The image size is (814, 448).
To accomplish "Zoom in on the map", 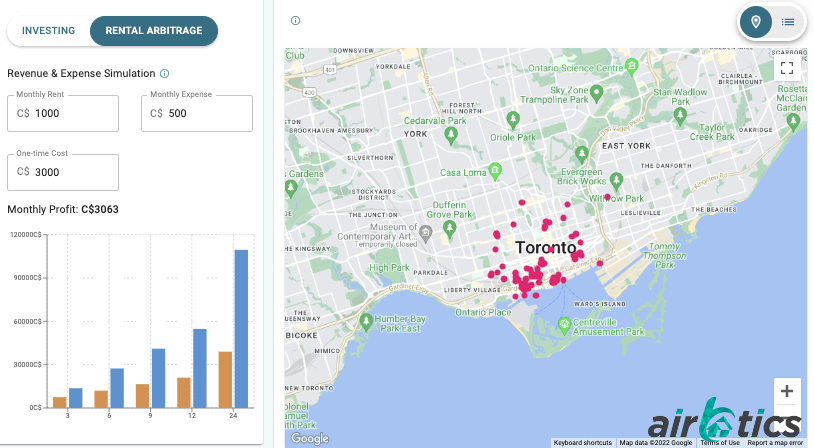I will click(x=787, y=391).
